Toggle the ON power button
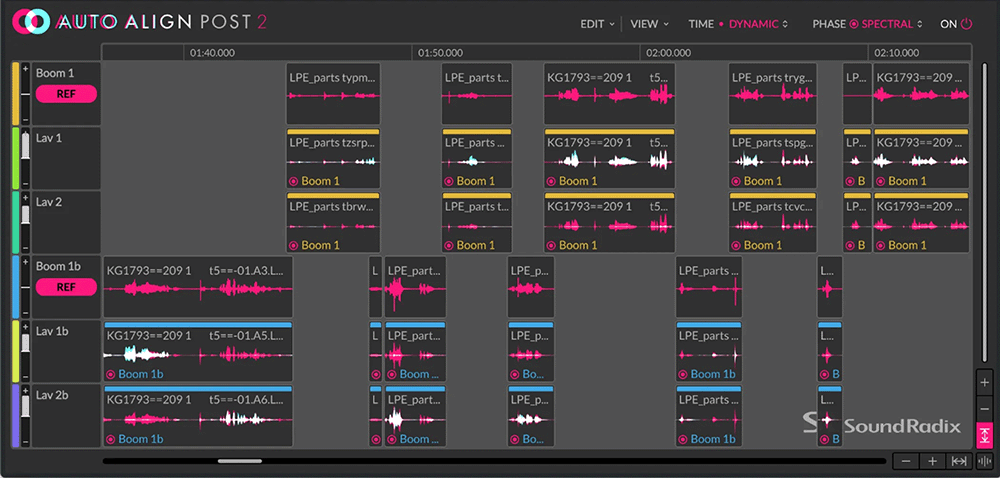This screenshot has height=478, width=1000. (957, 24)
